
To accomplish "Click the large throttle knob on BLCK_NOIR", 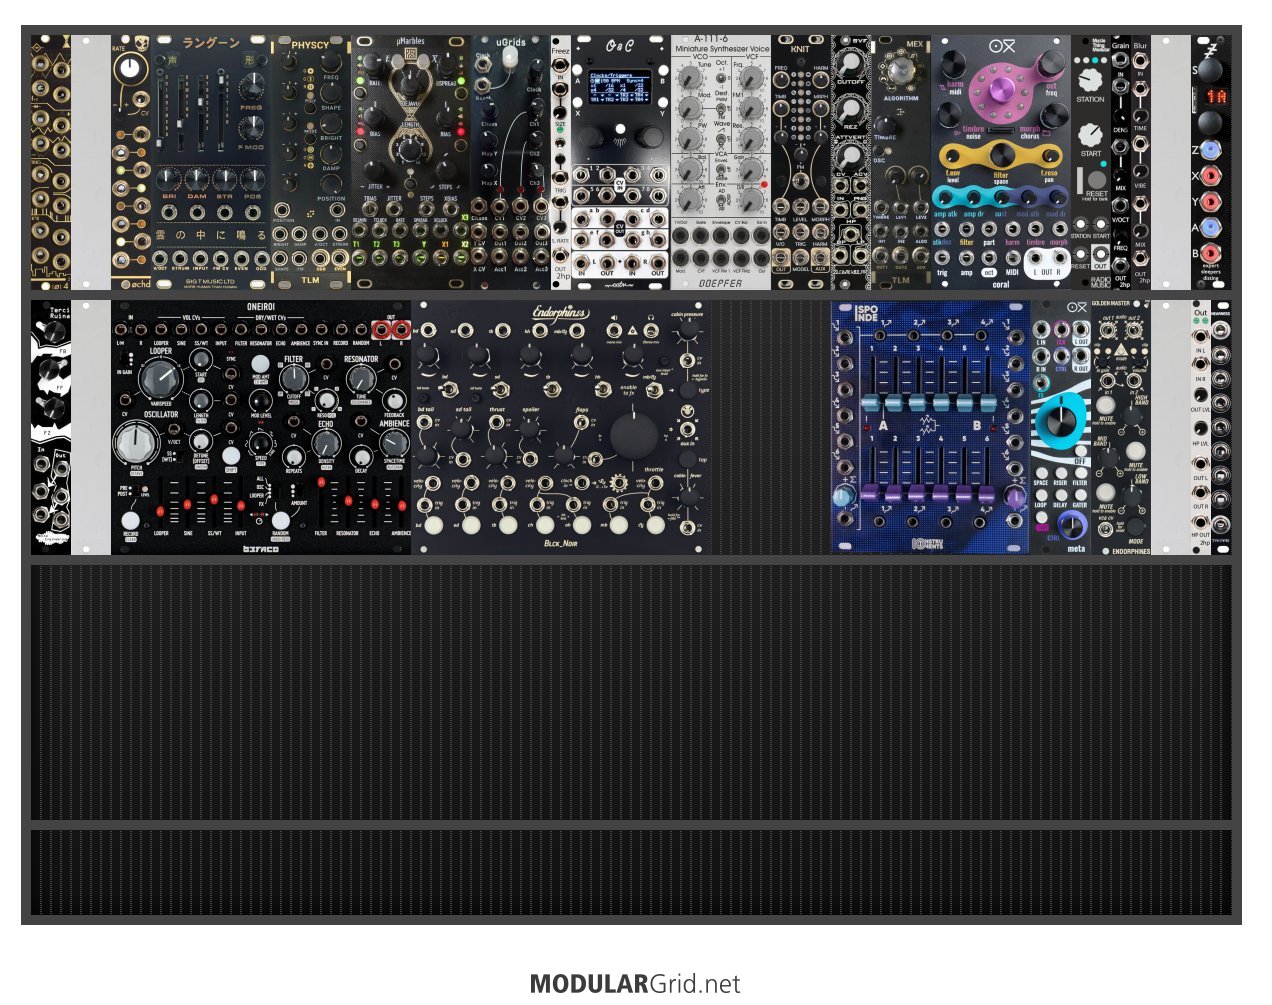I will coord(635,435).
